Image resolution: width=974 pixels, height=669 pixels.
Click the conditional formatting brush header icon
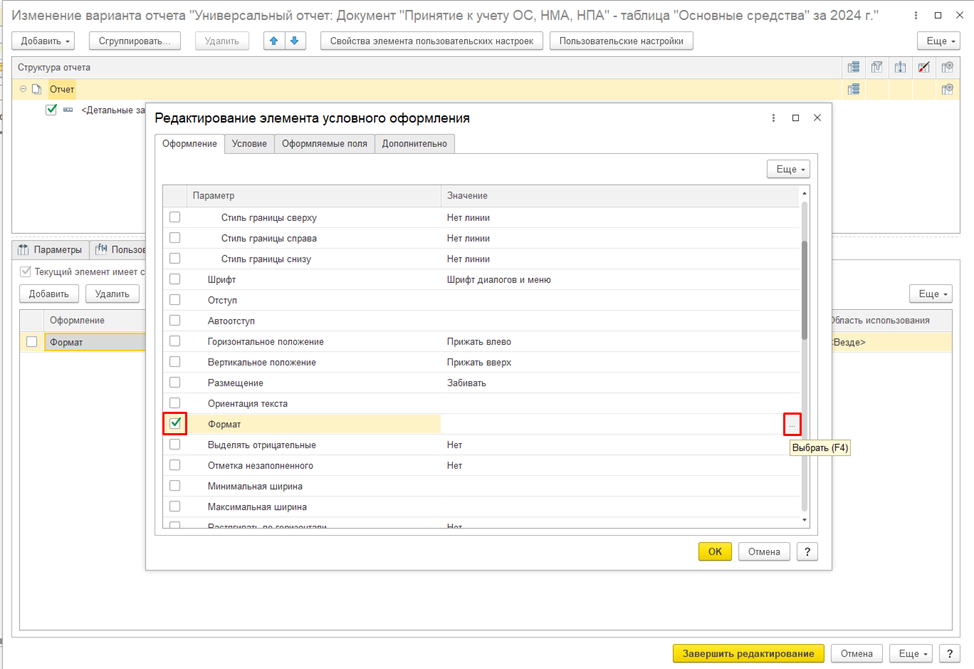(x=924, y=67)
